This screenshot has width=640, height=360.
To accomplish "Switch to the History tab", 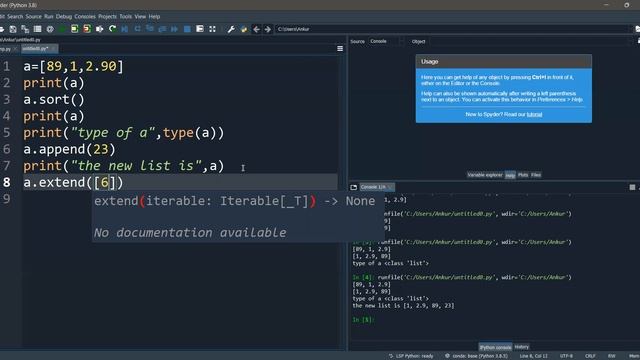I will (x=522, y=347).
